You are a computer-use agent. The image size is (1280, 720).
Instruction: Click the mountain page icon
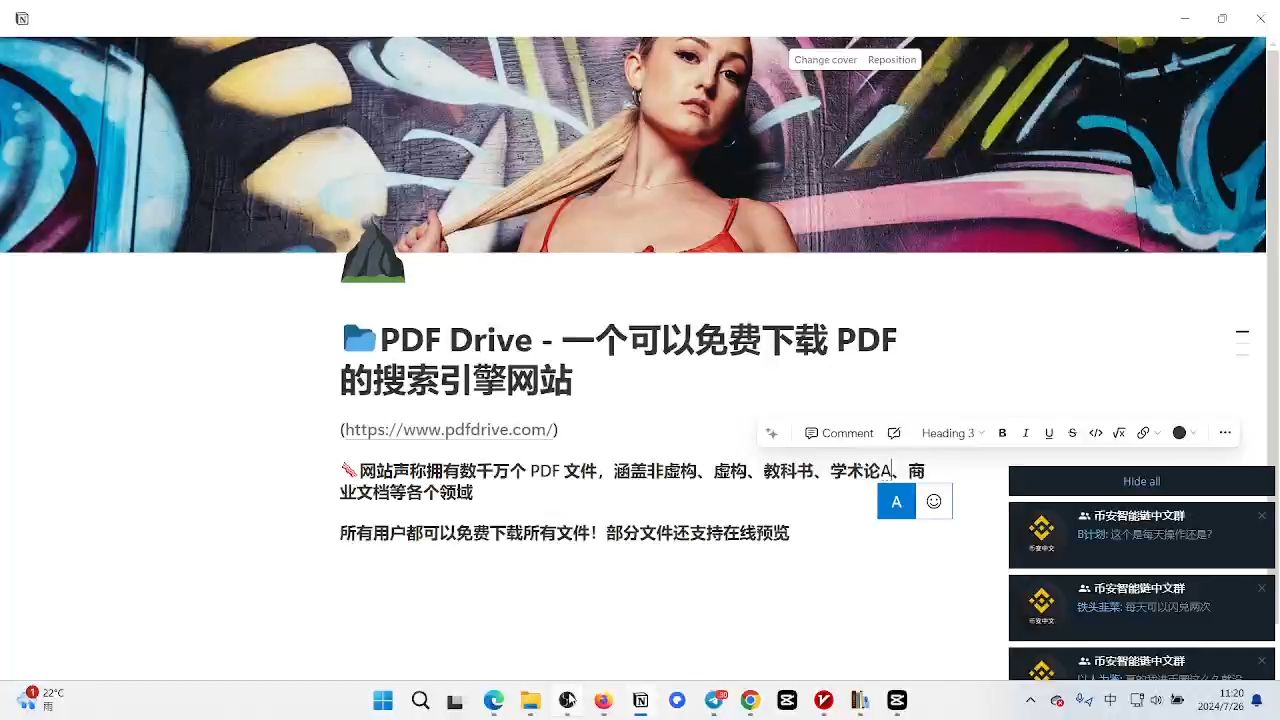click(373, 251)
